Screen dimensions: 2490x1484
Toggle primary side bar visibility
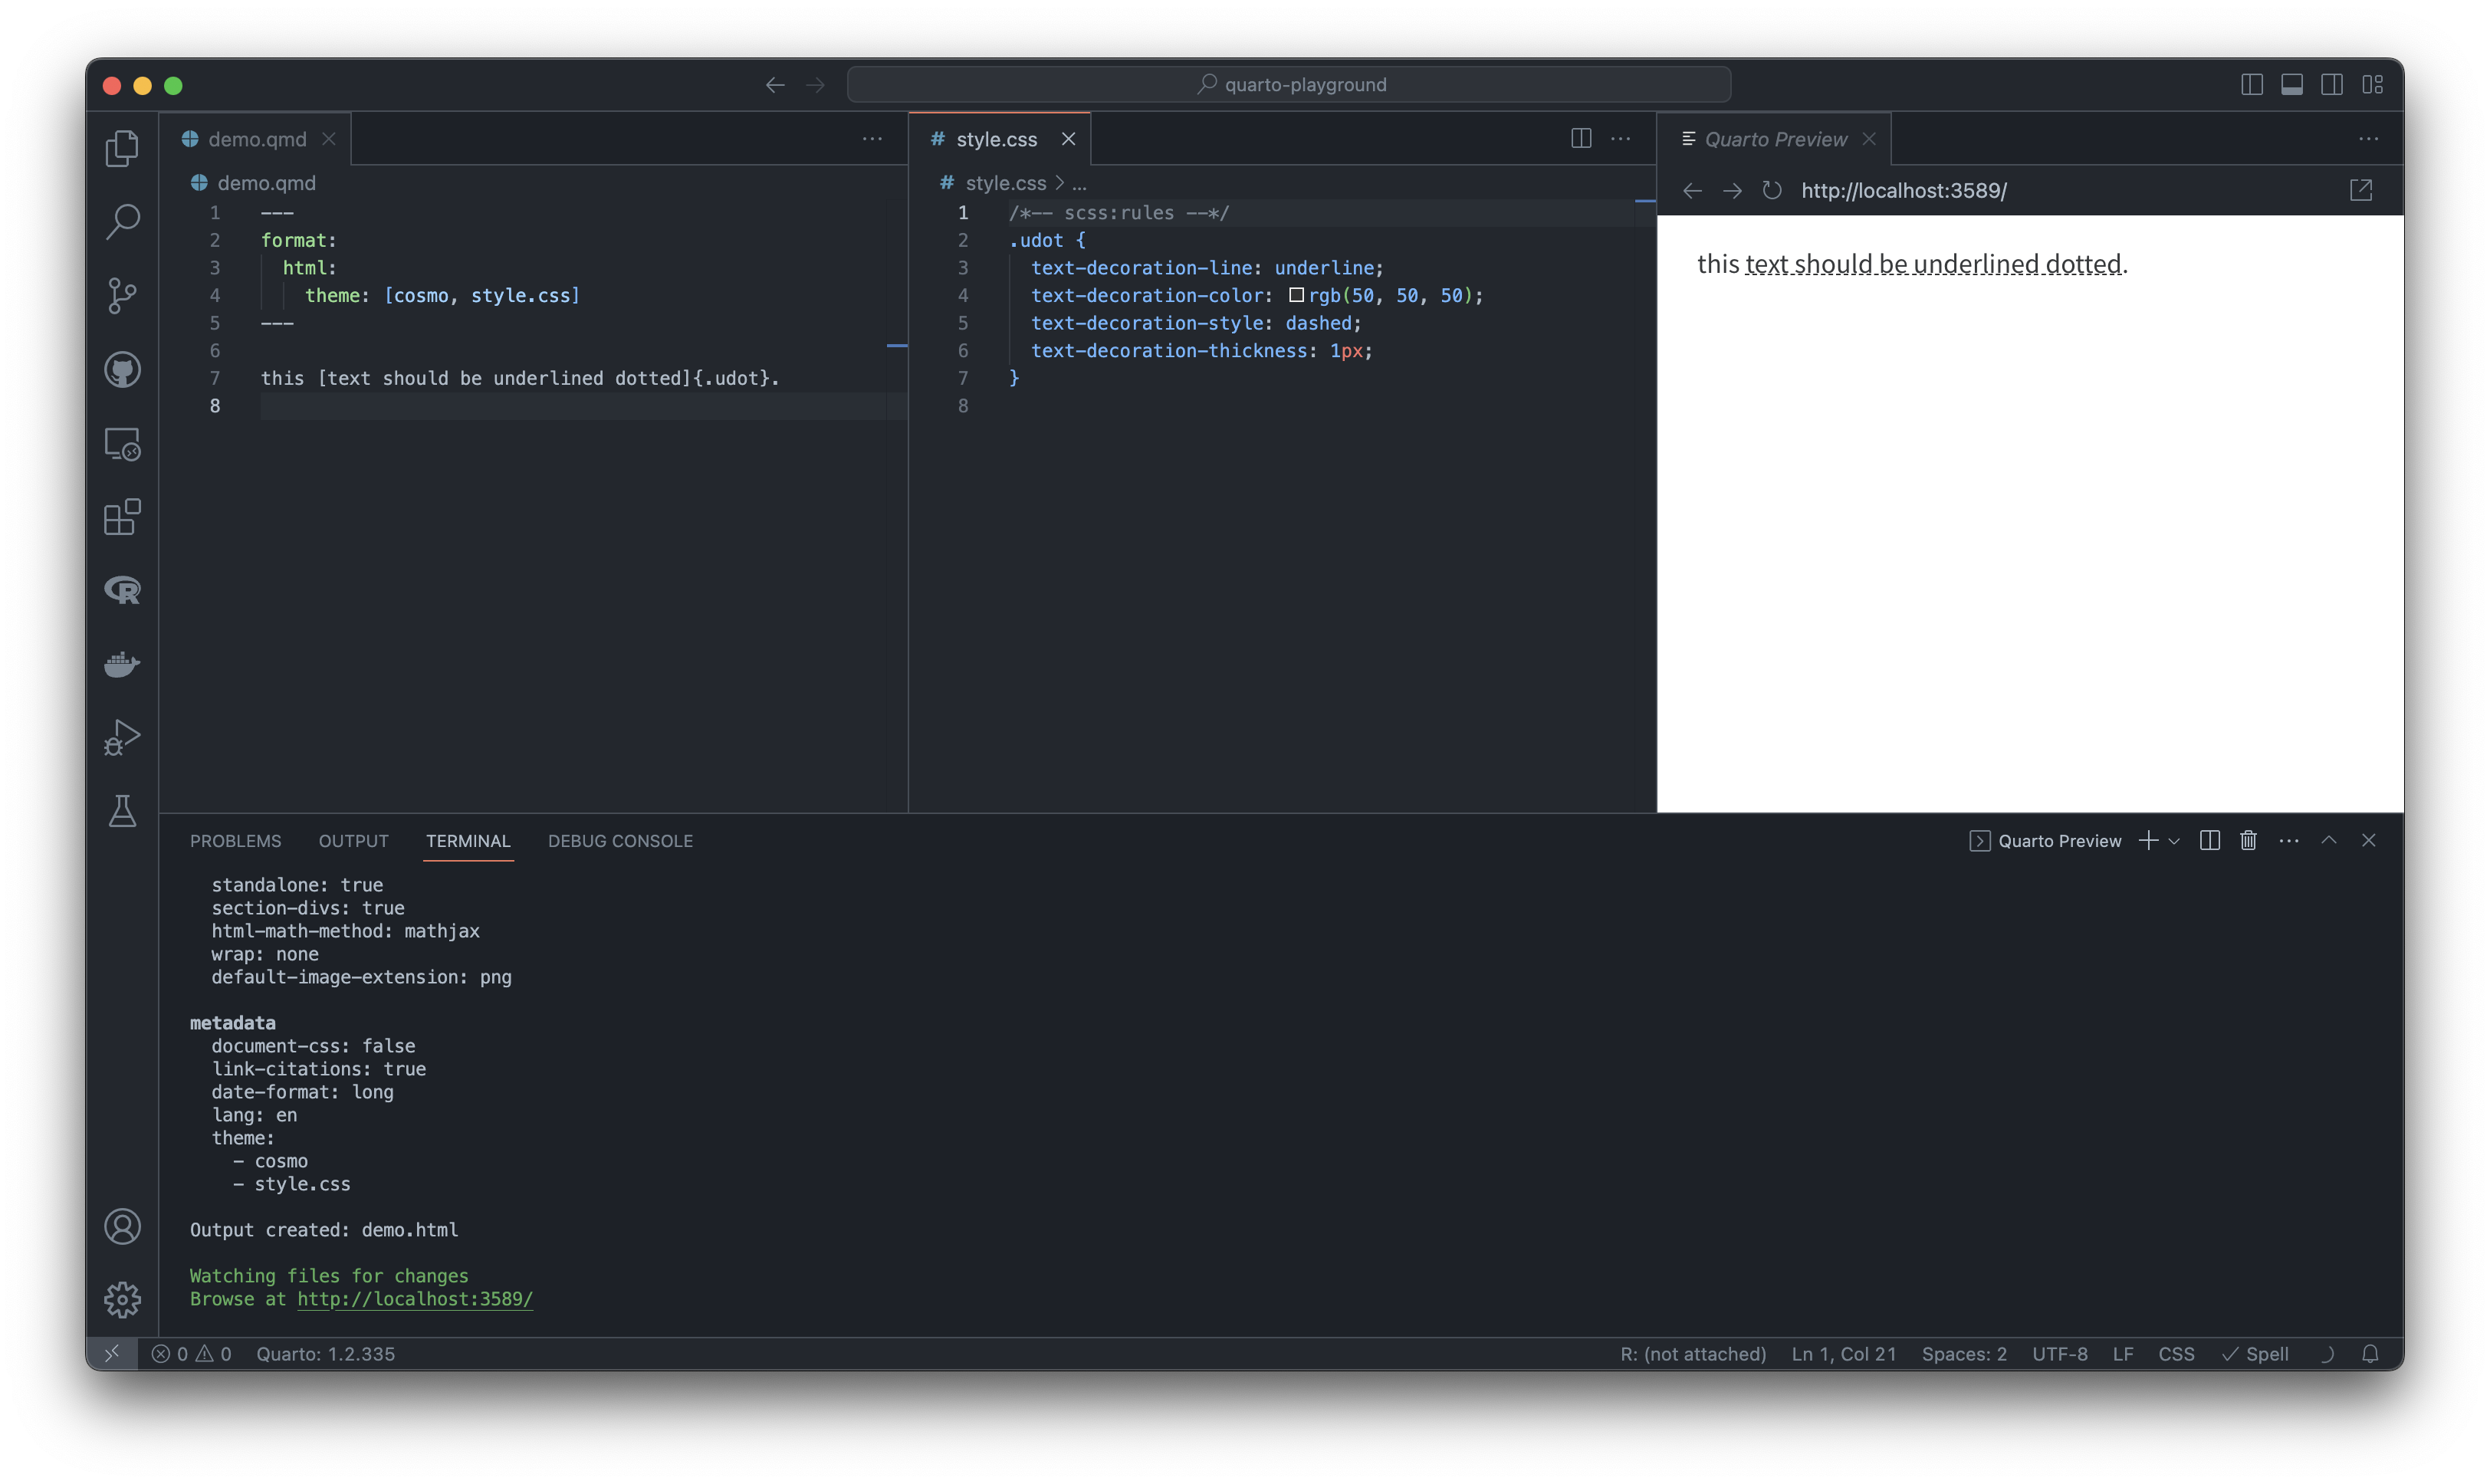[2252, 85]
